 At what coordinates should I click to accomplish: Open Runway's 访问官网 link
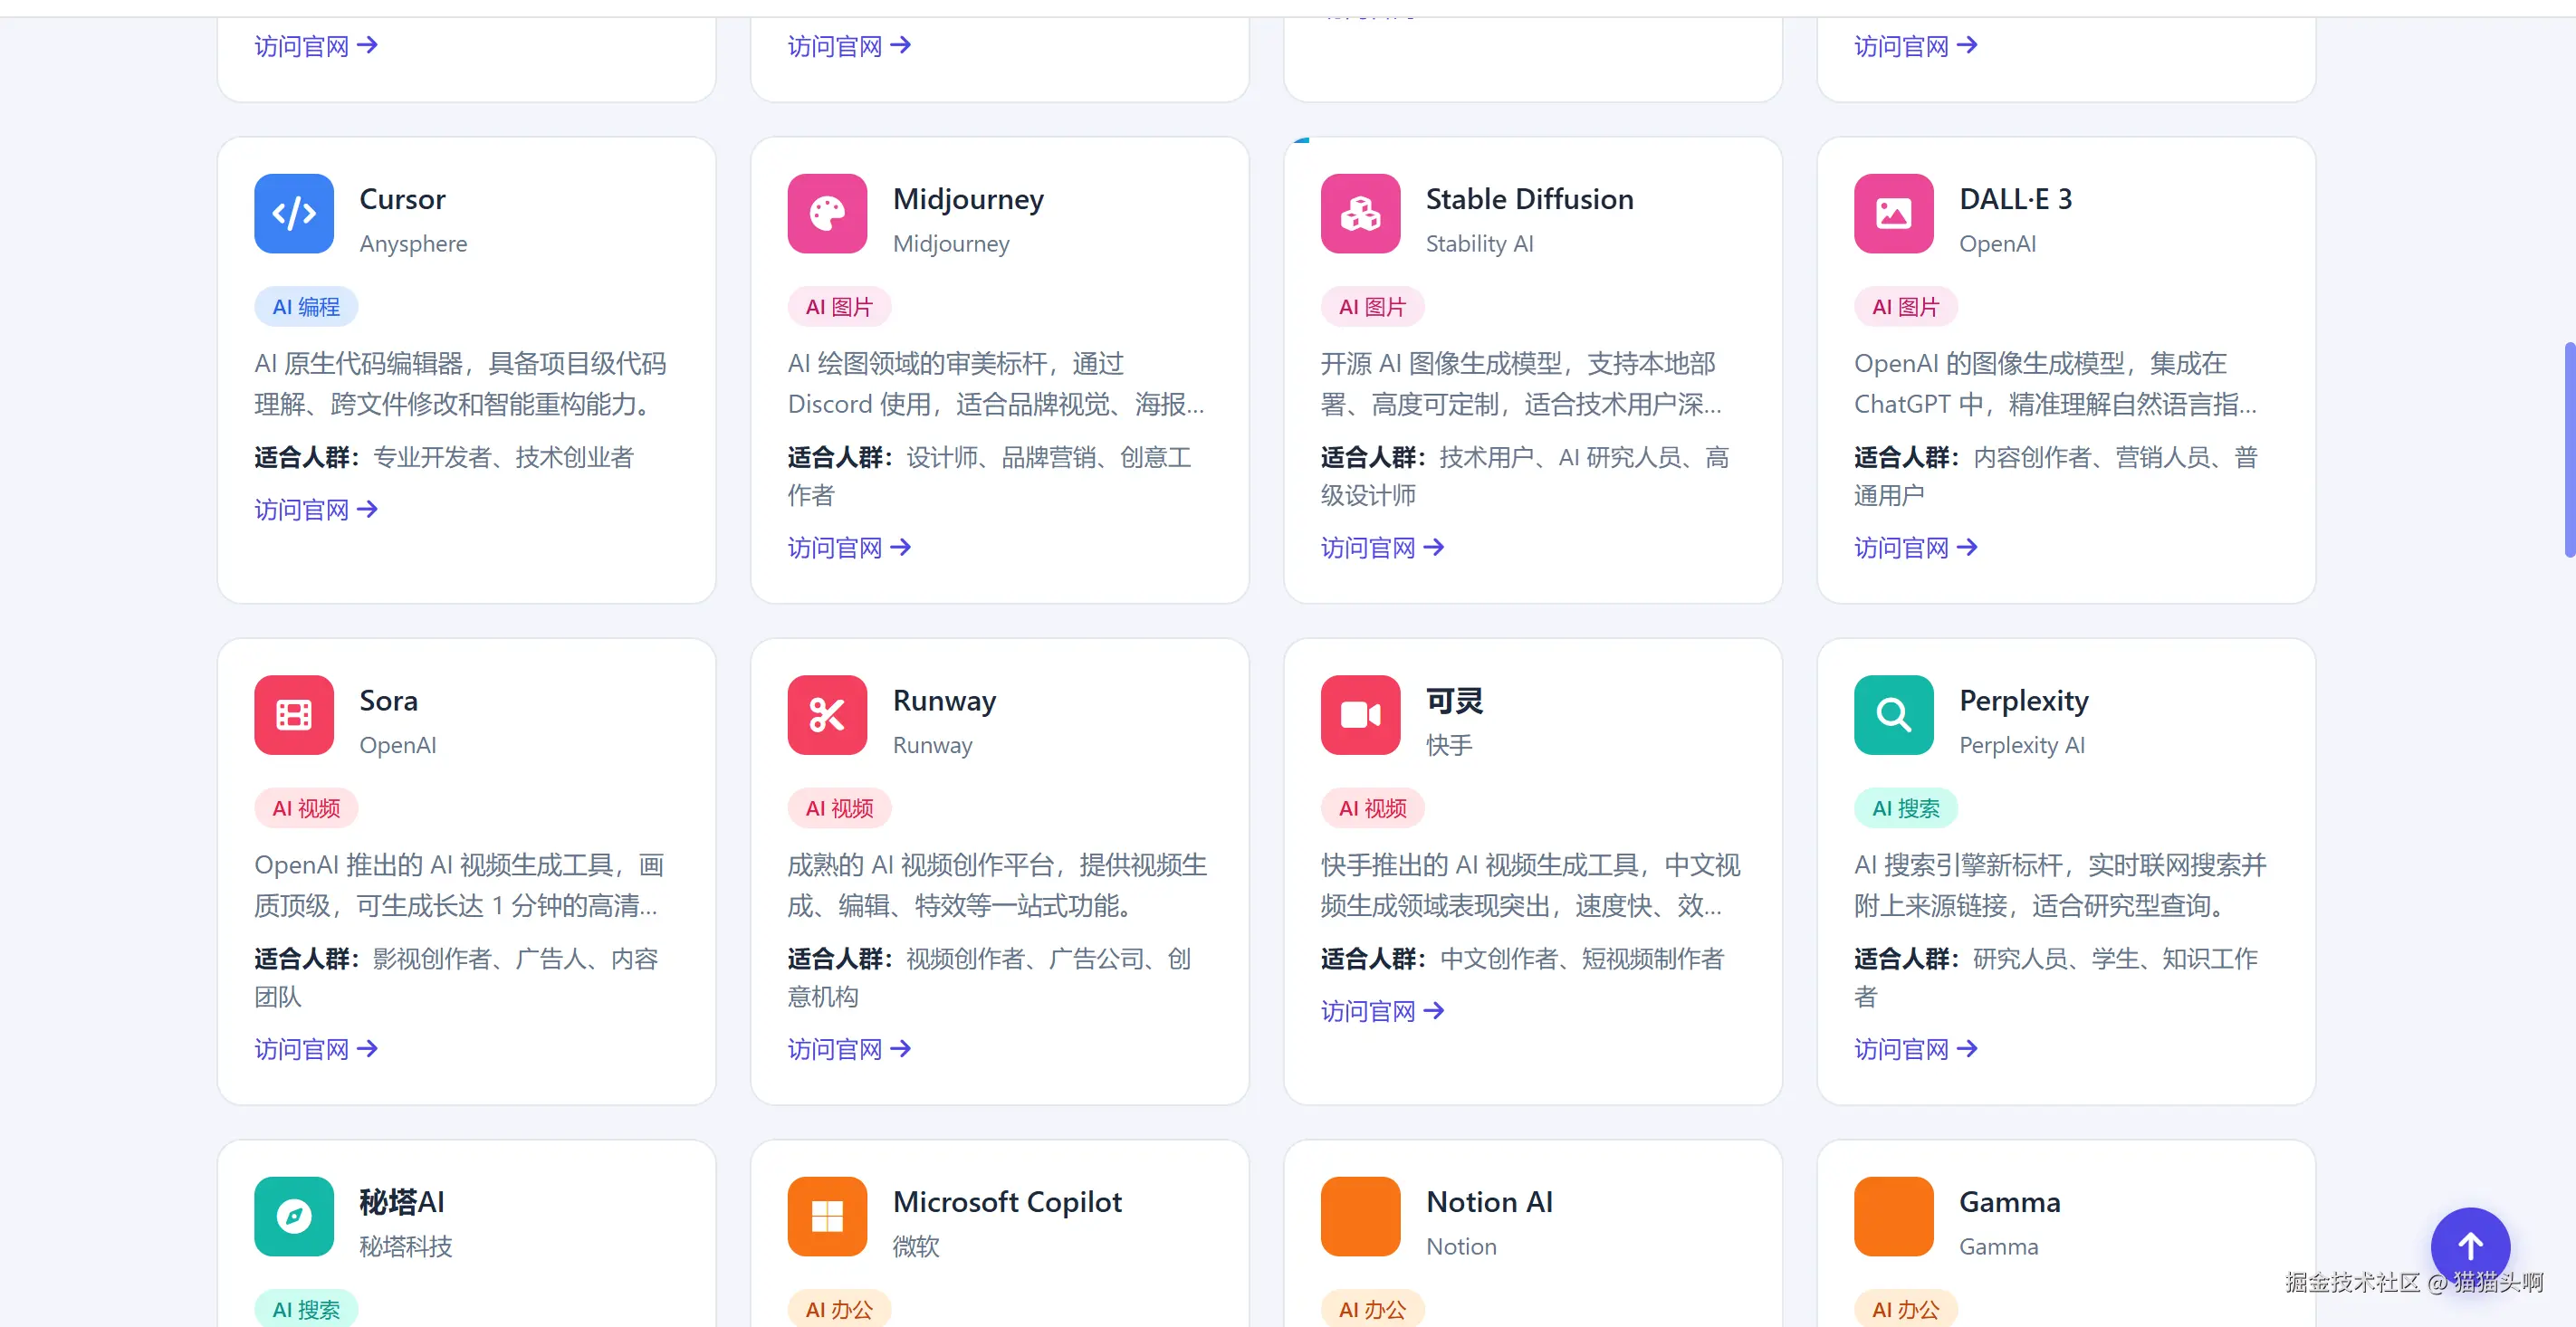[849, 1049]
